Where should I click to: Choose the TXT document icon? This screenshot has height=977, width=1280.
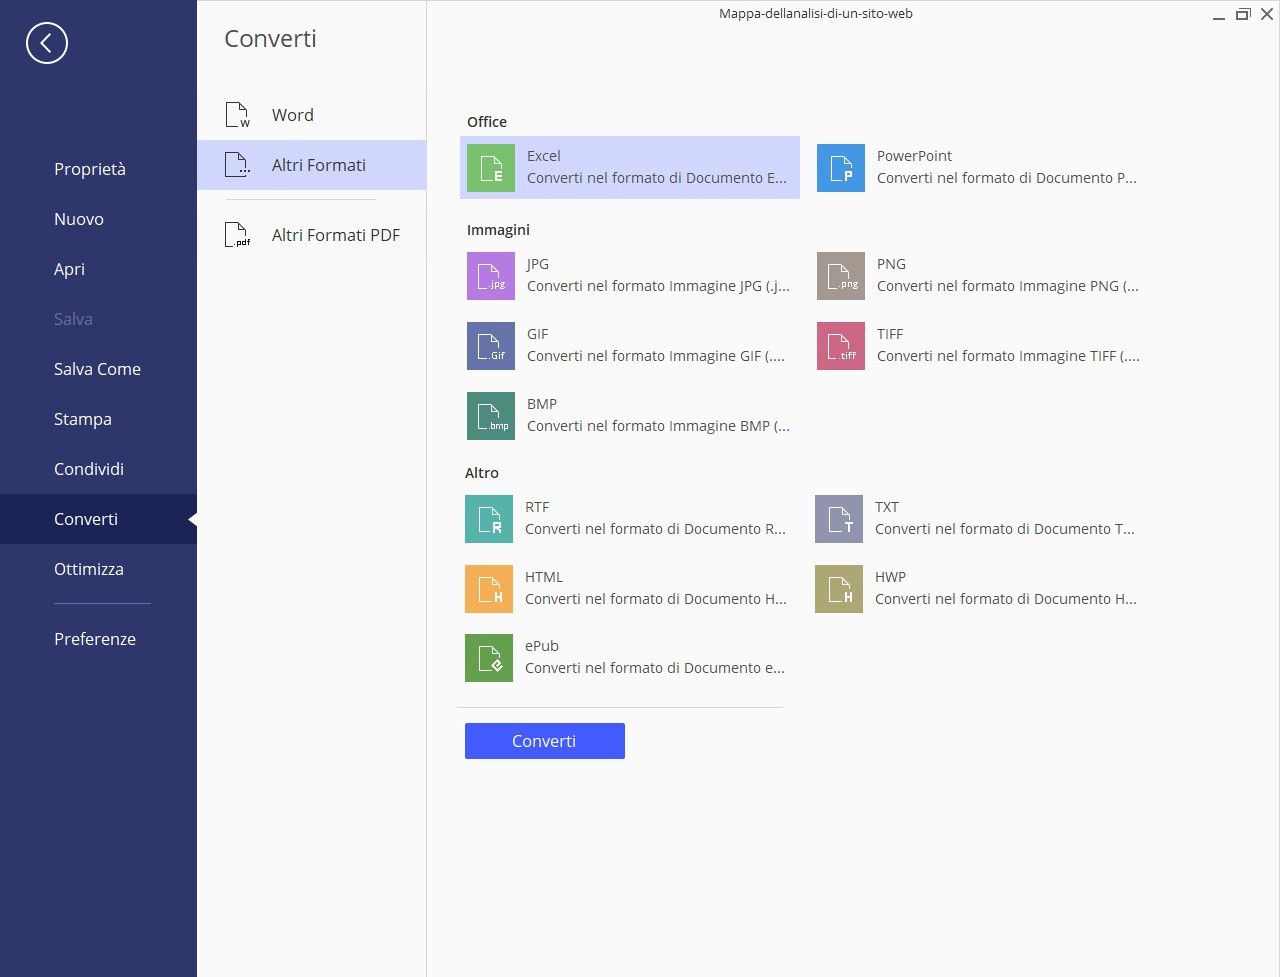tap(839, 519)
